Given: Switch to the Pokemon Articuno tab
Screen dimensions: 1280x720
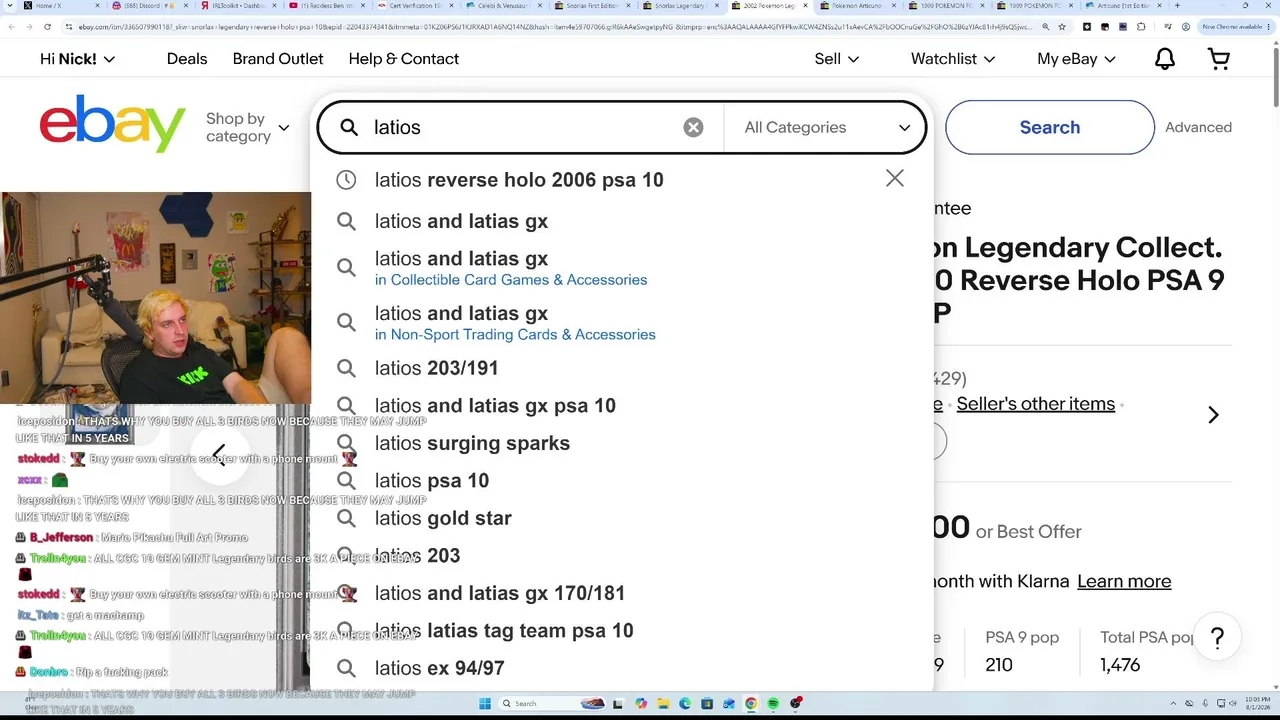Looking at the screenshot, I should pos(856,6).
